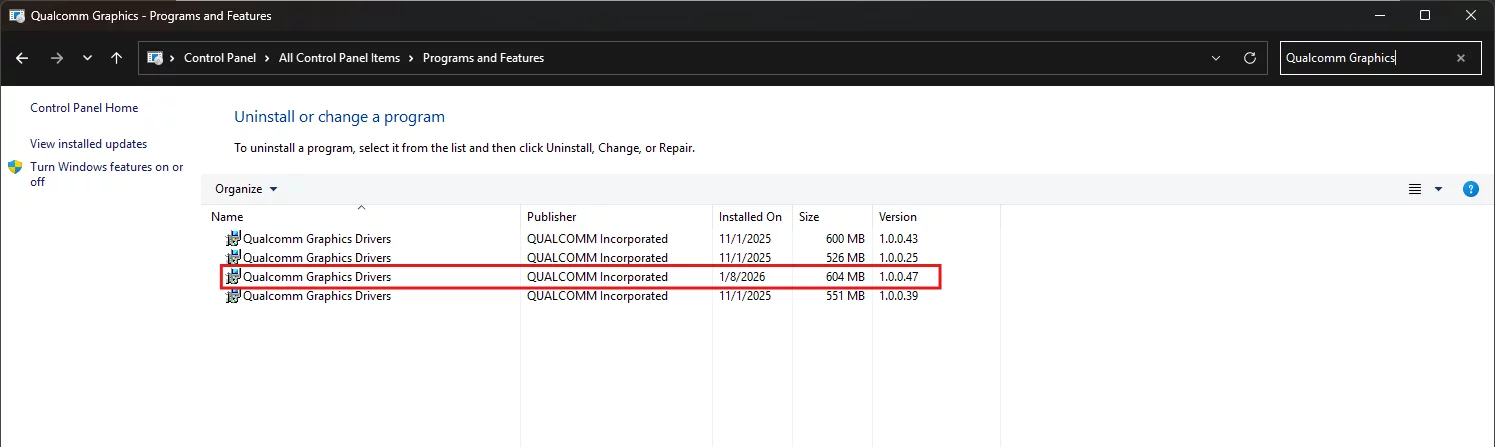Click All Control Panel Items breadcrumb
Image resolution: width=1495 pixels, height=447 pixels.
pos(339,58)
